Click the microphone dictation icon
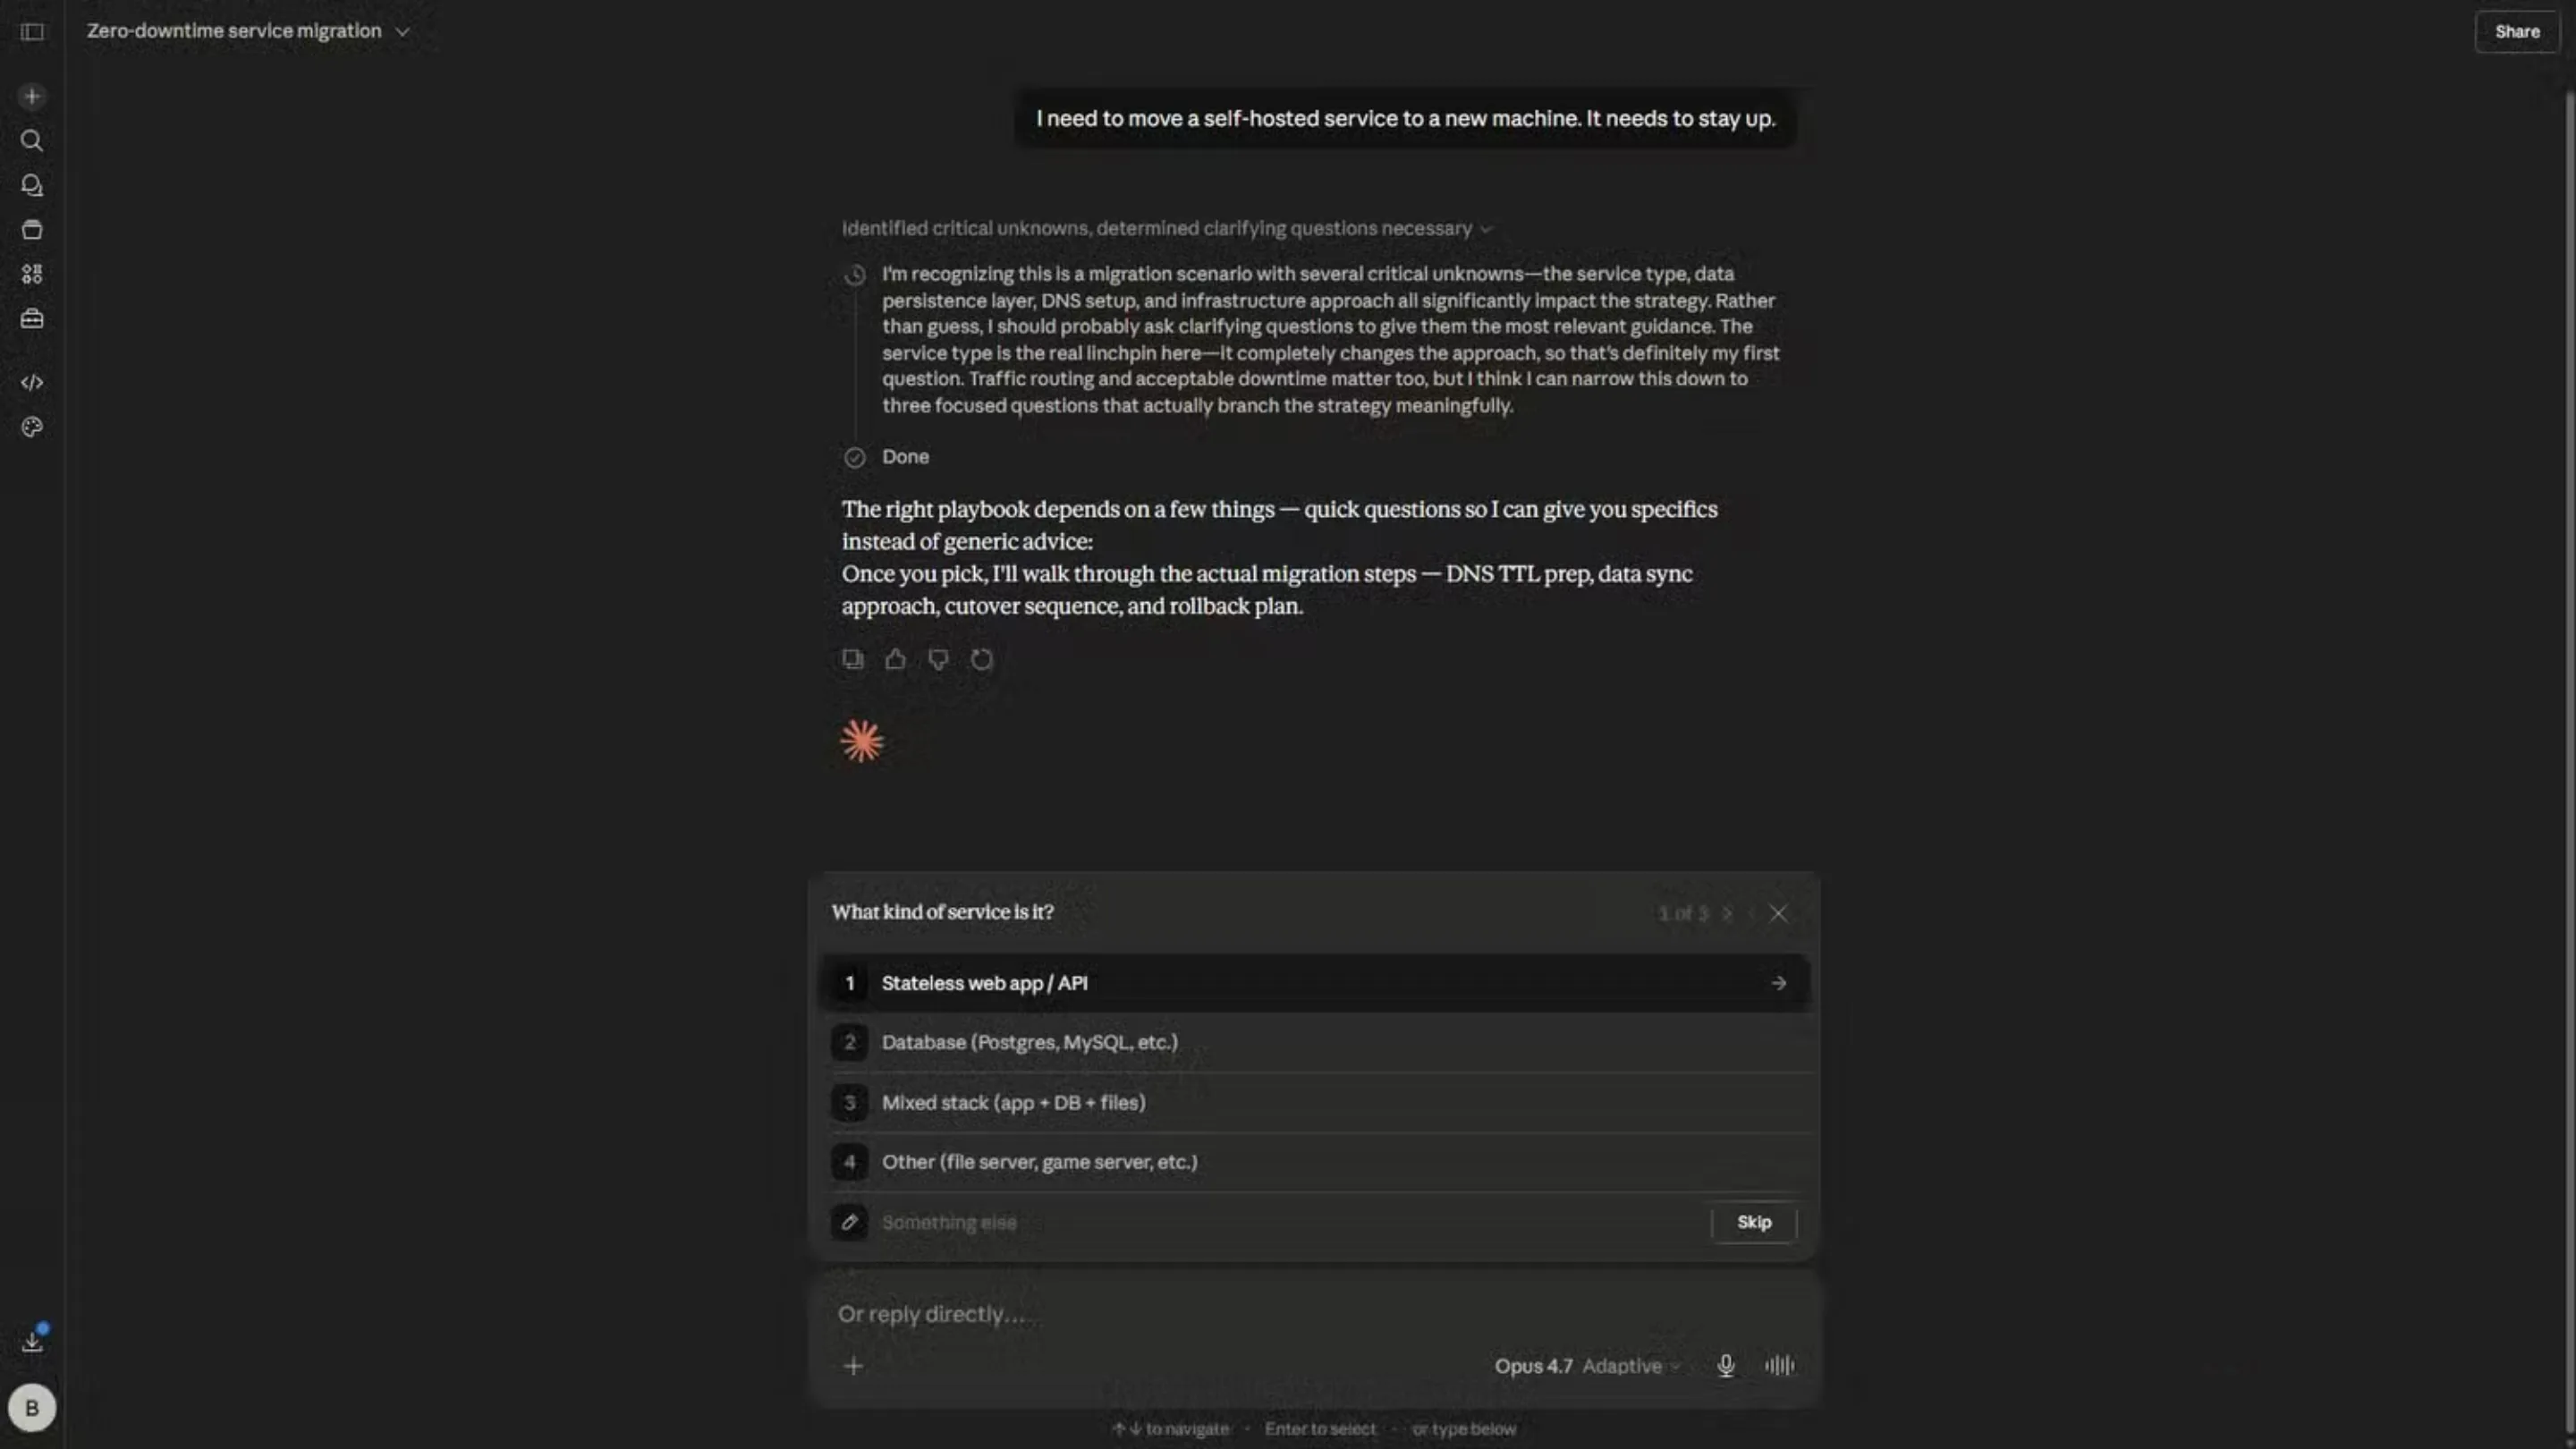The width and height of the screenshot is (2576, 1449). (1725, 1366)
